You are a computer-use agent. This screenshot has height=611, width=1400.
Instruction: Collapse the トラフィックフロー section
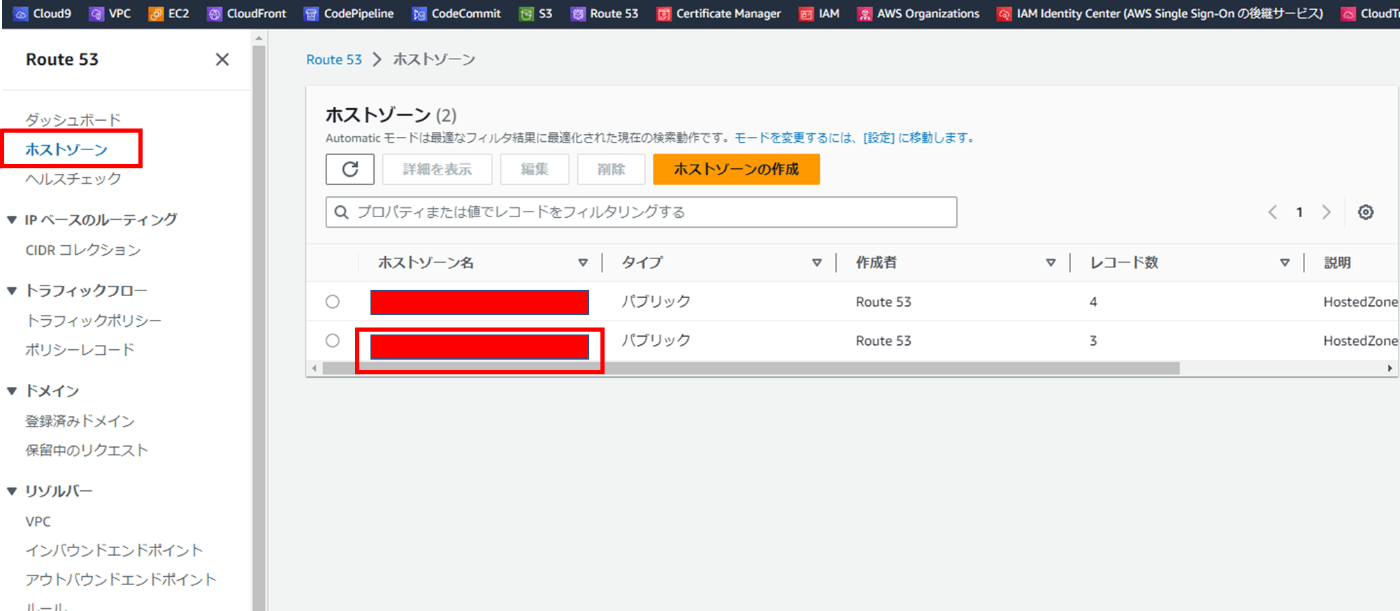pyautogui.click(x=12, y=291)
